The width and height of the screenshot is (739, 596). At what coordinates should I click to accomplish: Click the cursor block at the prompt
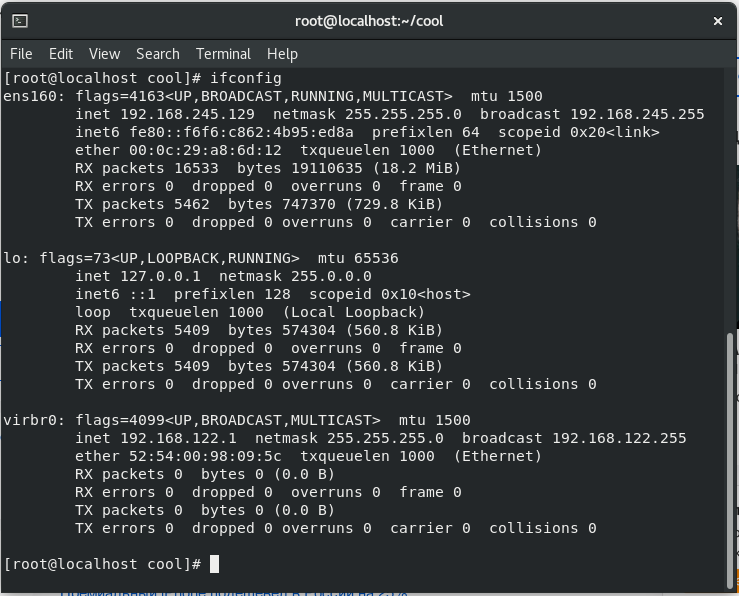(214, 564)
